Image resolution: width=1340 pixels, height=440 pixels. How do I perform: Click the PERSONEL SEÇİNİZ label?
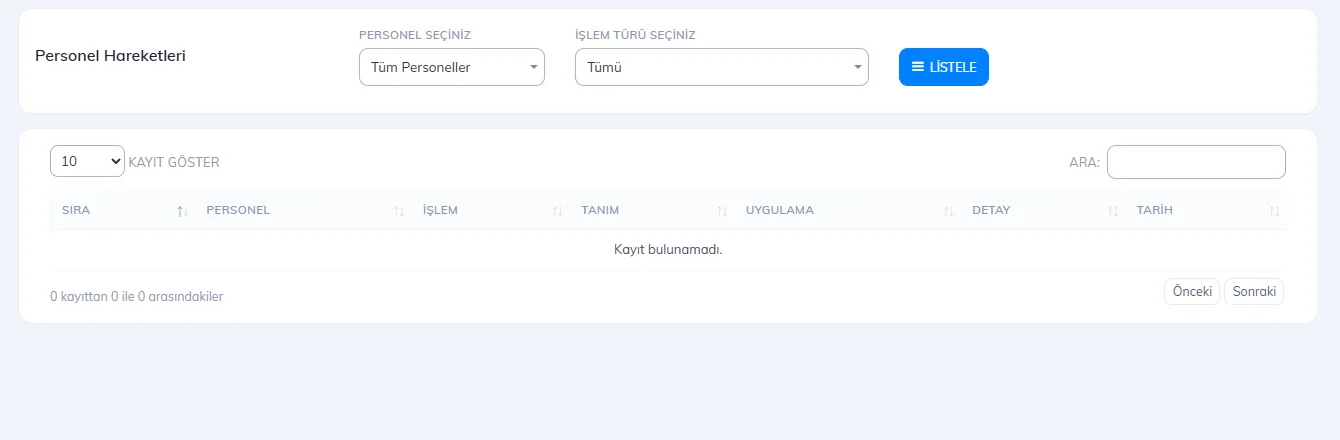point(415,35)
